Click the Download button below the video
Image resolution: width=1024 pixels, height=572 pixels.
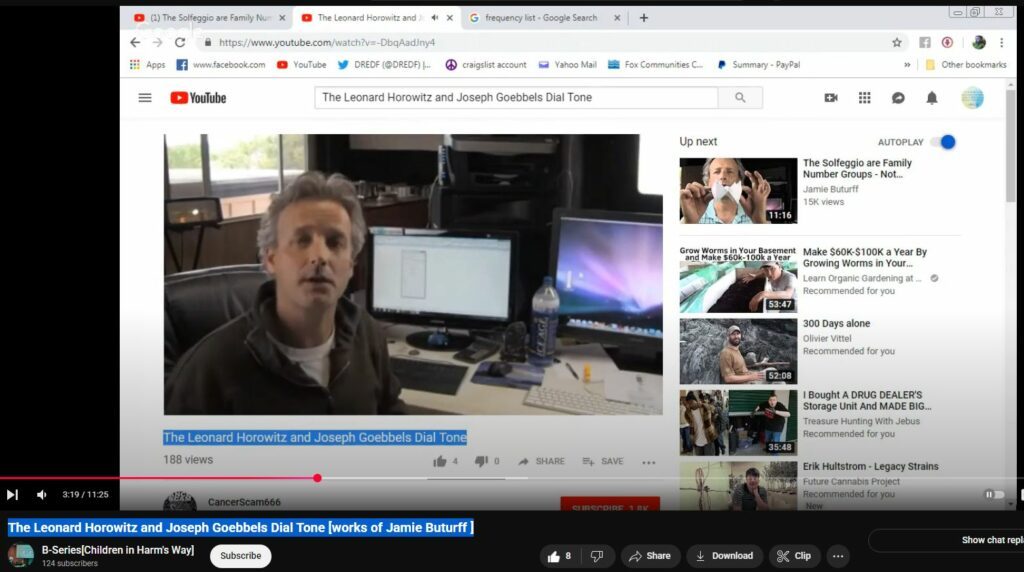pyautogui.click(x=724, y=556)
